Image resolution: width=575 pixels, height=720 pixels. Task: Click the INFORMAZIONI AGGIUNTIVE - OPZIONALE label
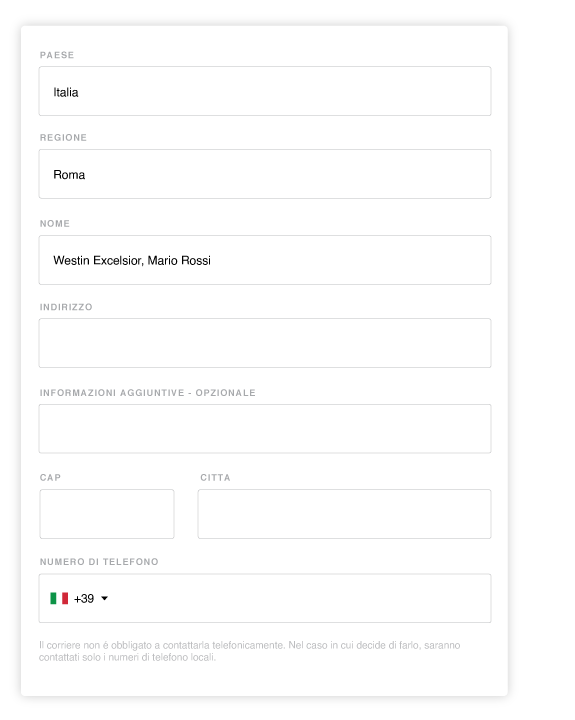point(147,393)
